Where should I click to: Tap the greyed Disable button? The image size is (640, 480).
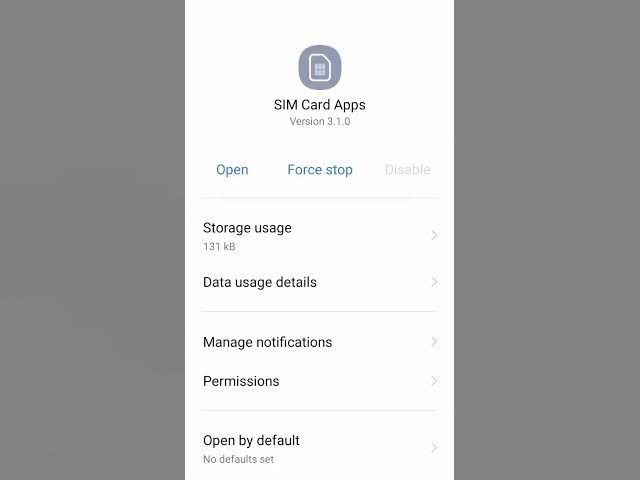tap(407, 170)
